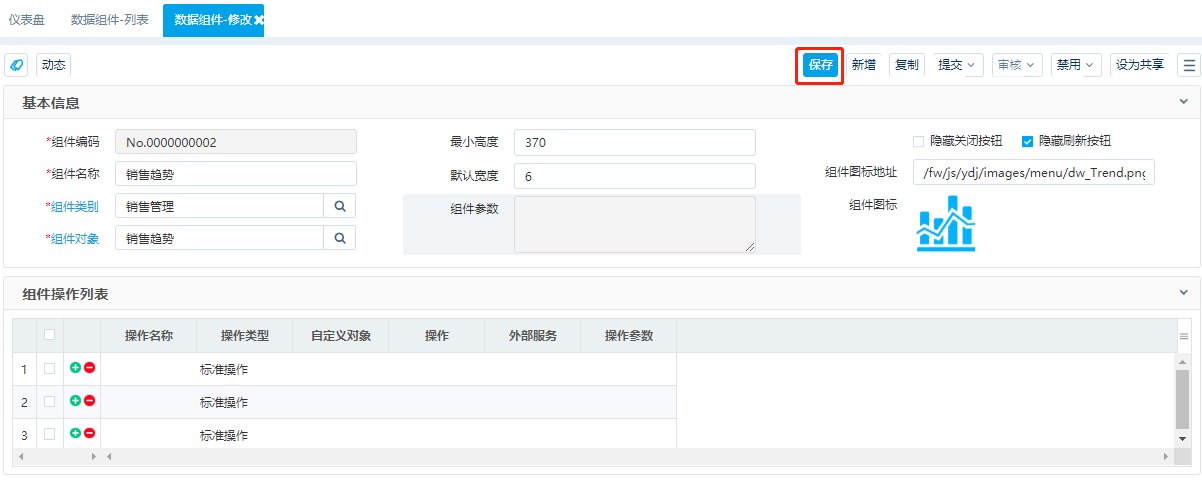
Task: Click the 最小高度 input field
Action: 635,143
